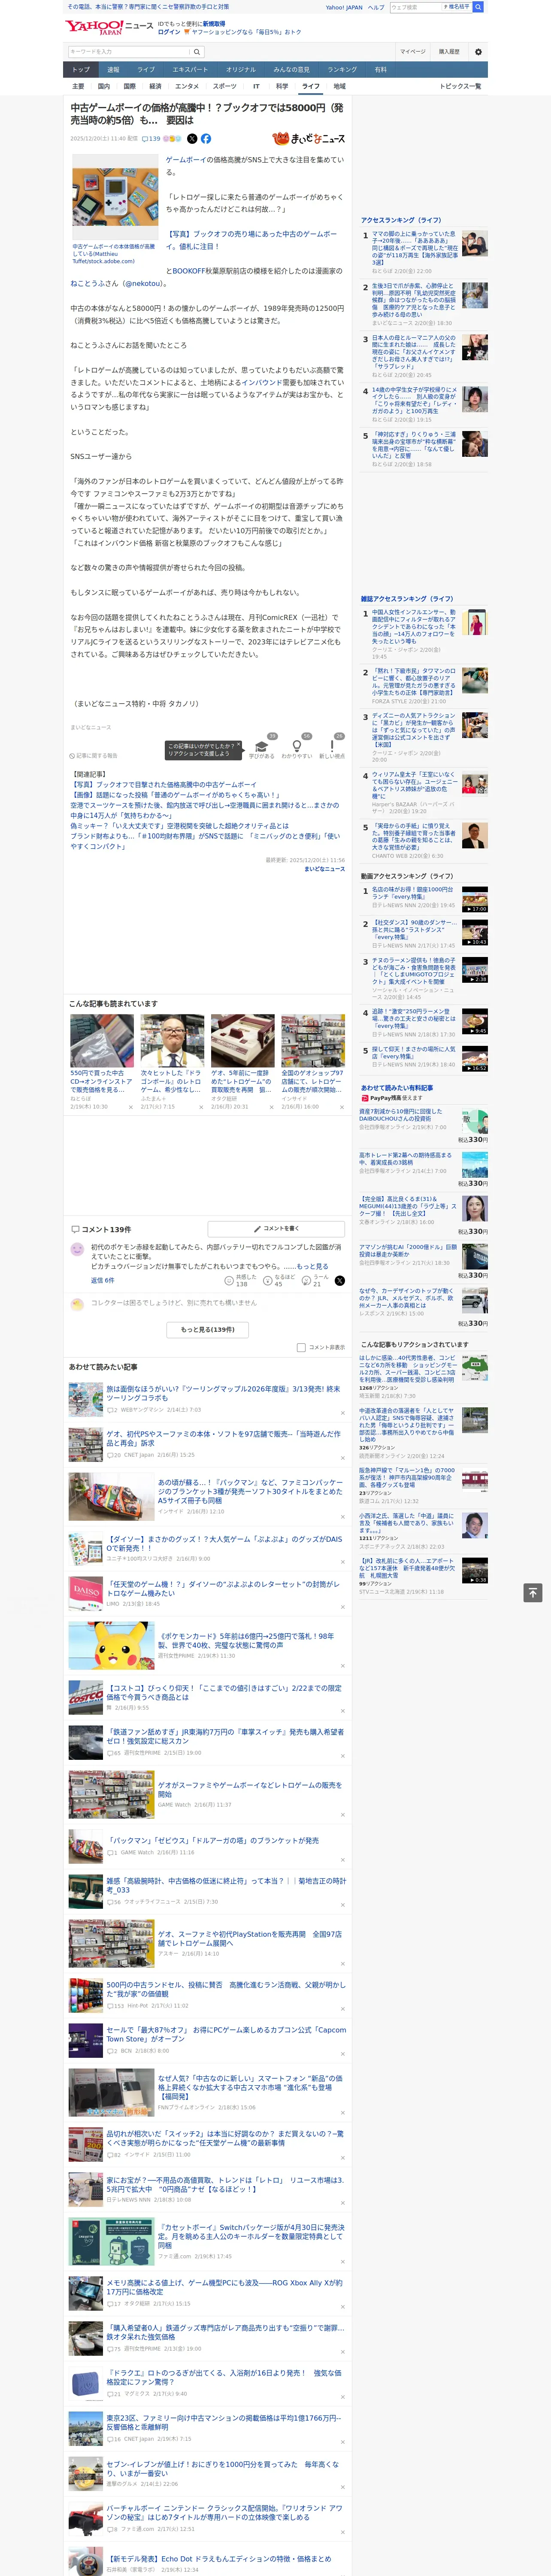Open related link about 偽ミッキー
551x2576 pixels.
[179, 825]
